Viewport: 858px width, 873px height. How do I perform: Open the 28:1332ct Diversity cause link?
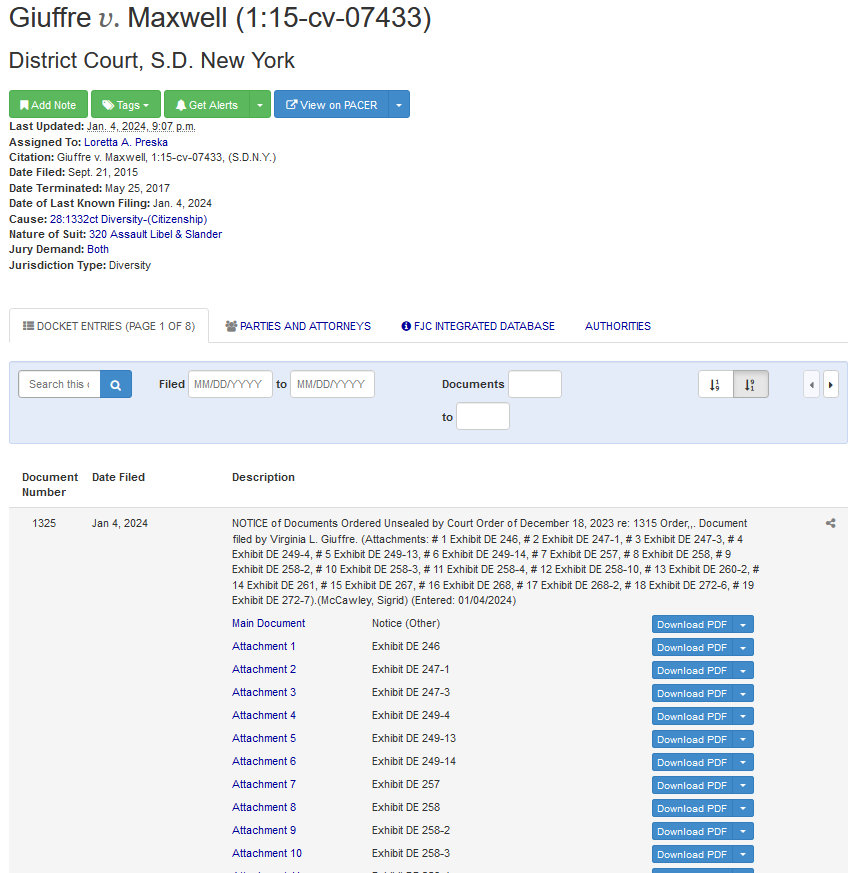coord(129,219)
